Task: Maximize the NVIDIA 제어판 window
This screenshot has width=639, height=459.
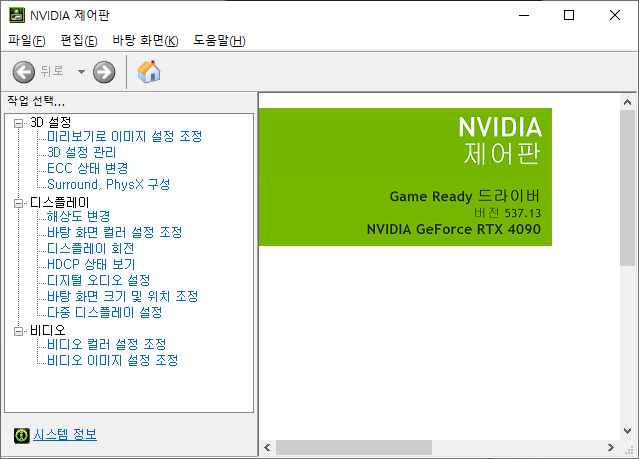Action: [569, 15]
